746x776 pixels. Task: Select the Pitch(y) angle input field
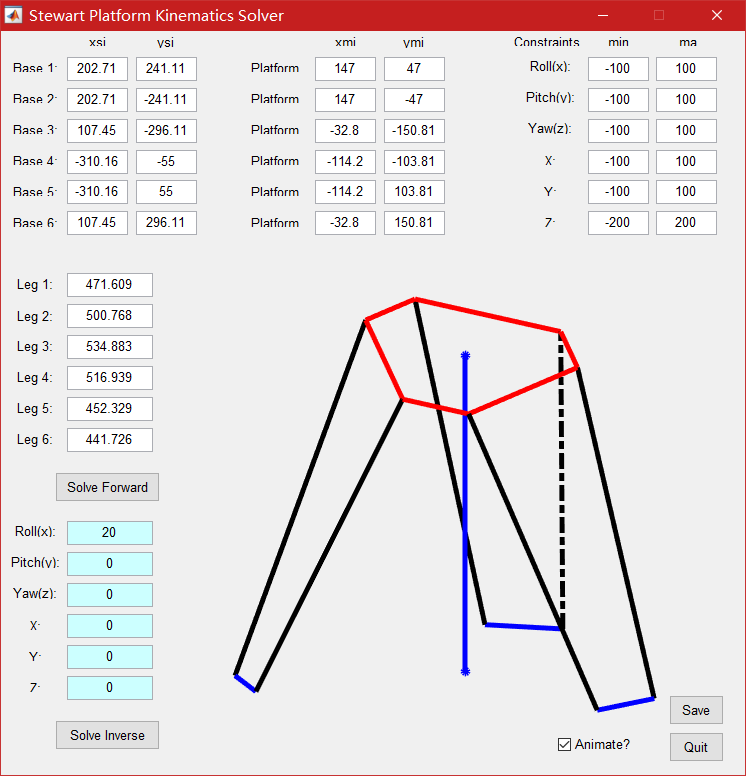click(109, 564)
